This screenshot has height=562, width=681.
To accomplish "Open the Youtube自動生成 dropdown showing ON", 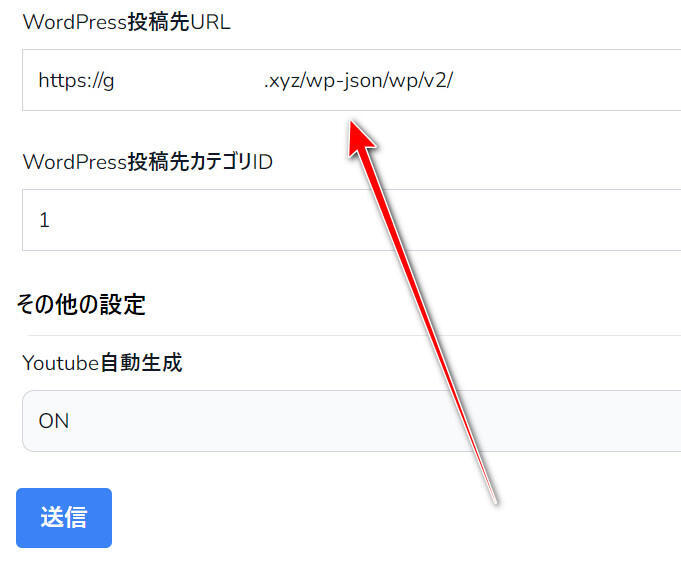I will click(x=352, y=421).
